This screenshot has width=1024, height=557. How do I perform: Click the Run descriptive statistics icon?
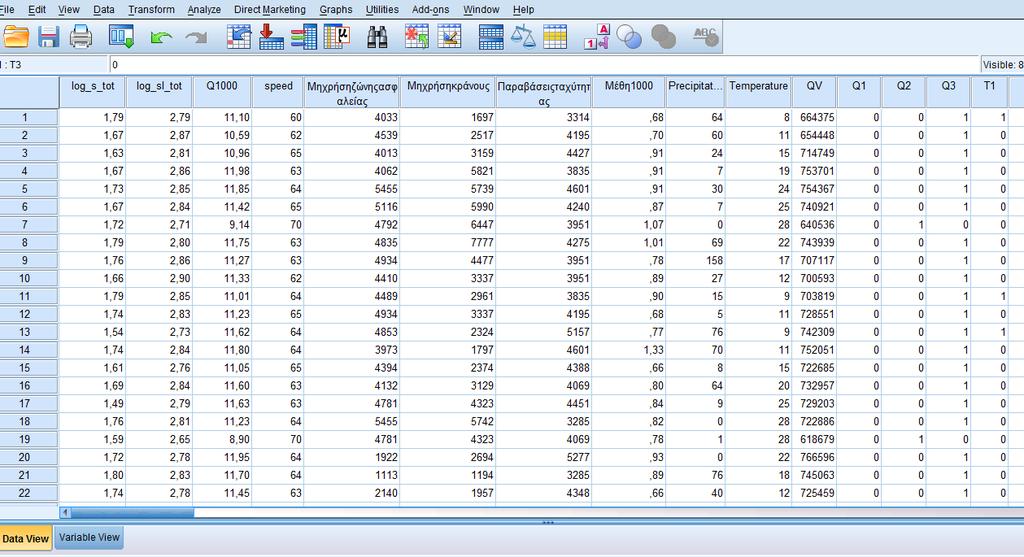click(x=337, y=37)
